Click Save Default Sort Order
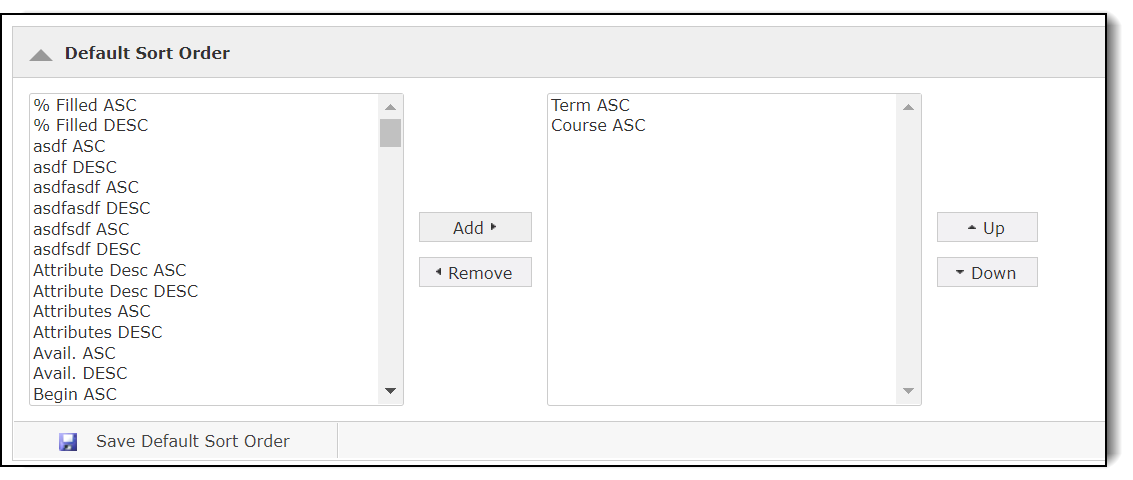This screenshot has height=480, width=1133. pos(192,441)
